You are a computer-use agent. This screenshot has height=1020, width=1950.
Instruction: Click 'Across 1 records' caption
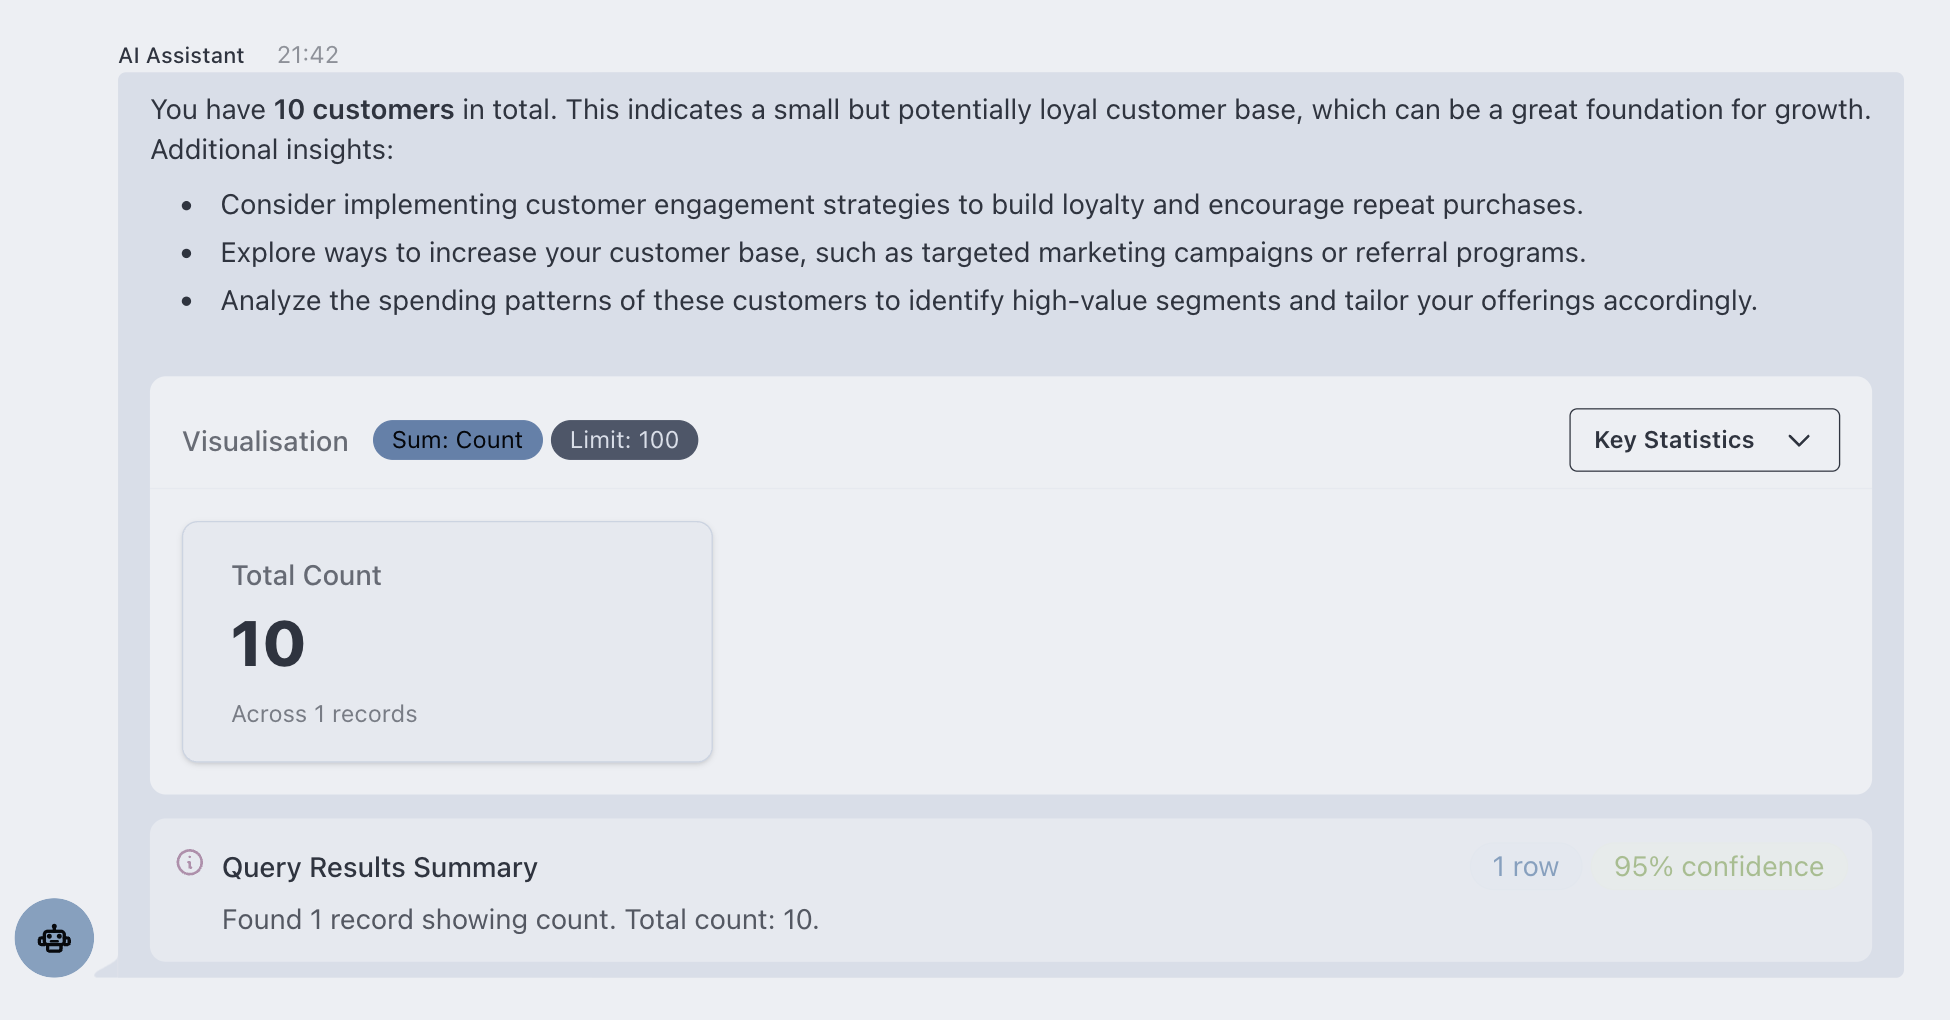324,714
